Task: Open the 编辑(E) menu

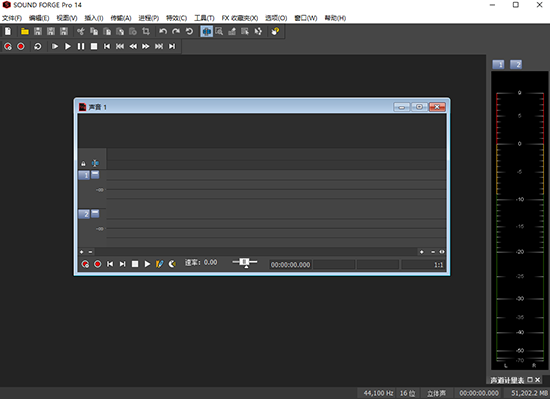Action: pos(39,18)
